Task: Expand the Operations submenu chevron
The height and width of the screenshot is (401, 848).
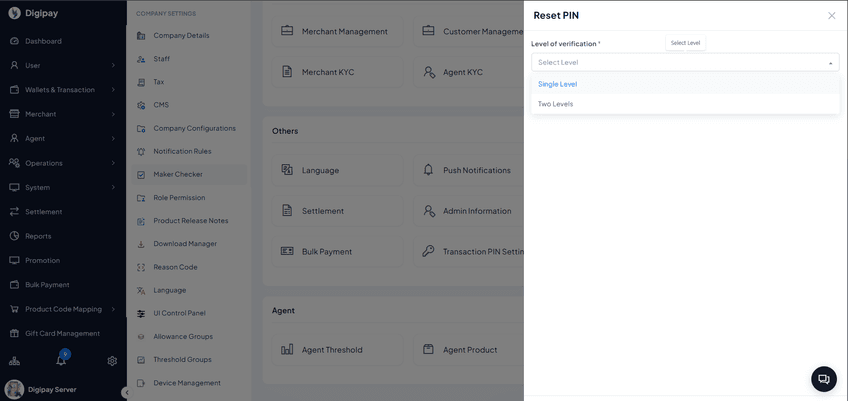Action: click(x=113, y=163)
